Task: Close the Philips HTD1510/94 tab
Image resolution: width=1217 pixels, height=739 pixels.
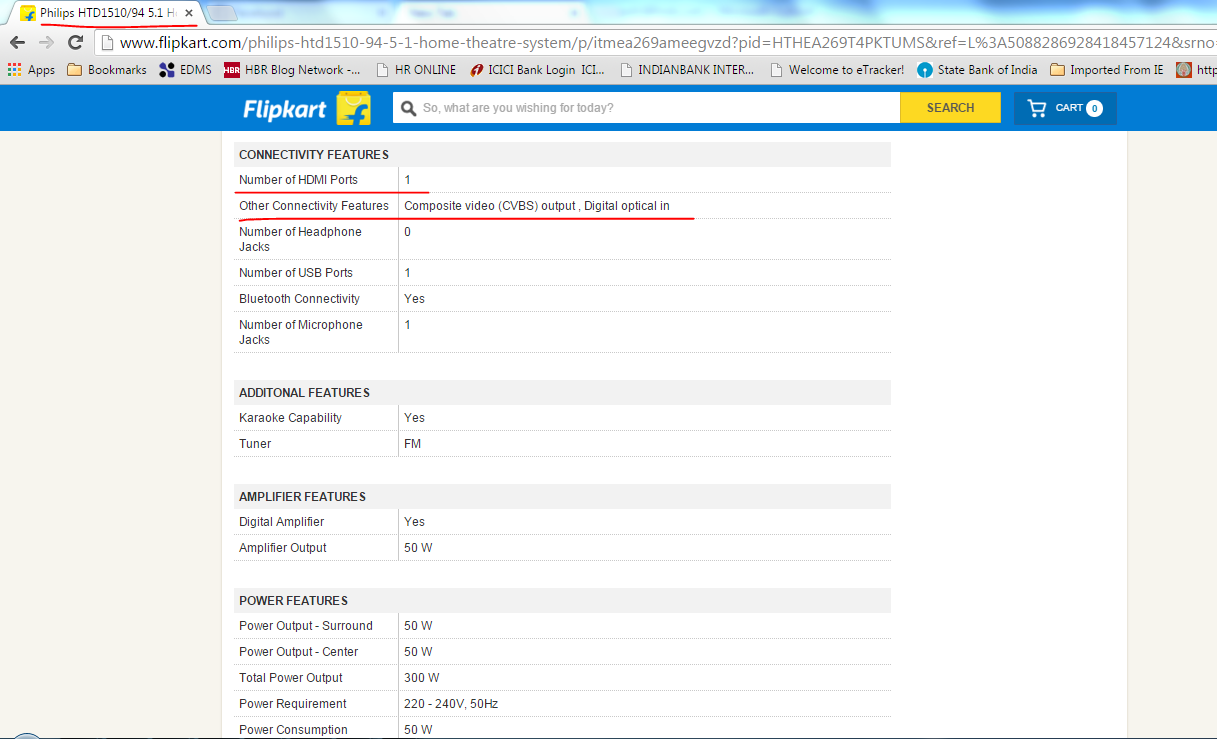Action: [x=189, y=13]
